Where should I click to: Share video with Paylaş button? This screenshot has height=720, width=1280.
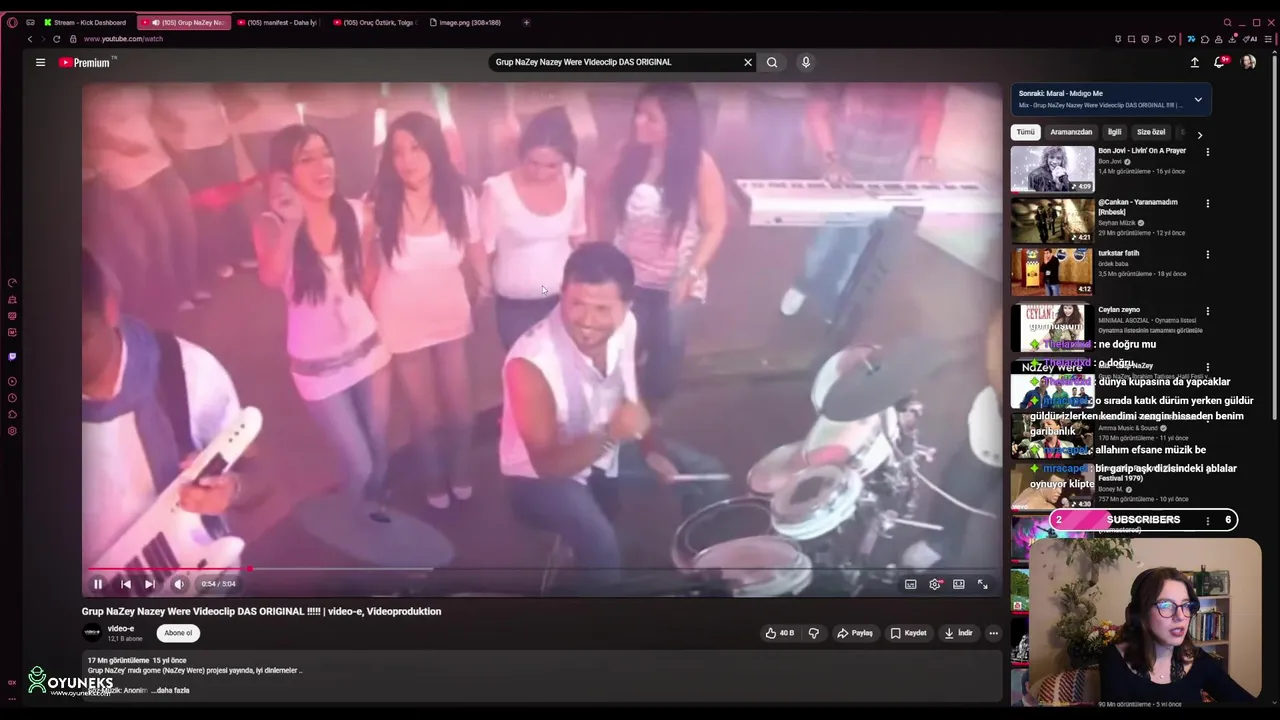pos(855,633)
